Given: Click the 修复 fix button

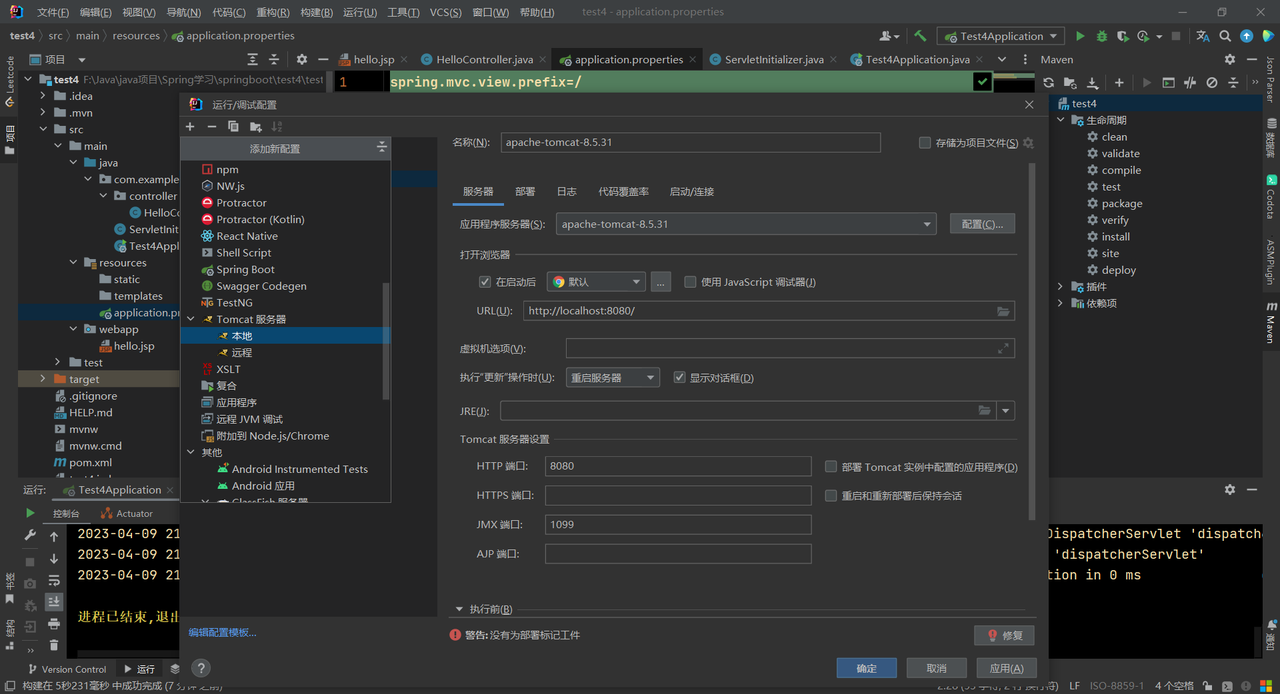Looking at the screenshot, I should 1004,635.
